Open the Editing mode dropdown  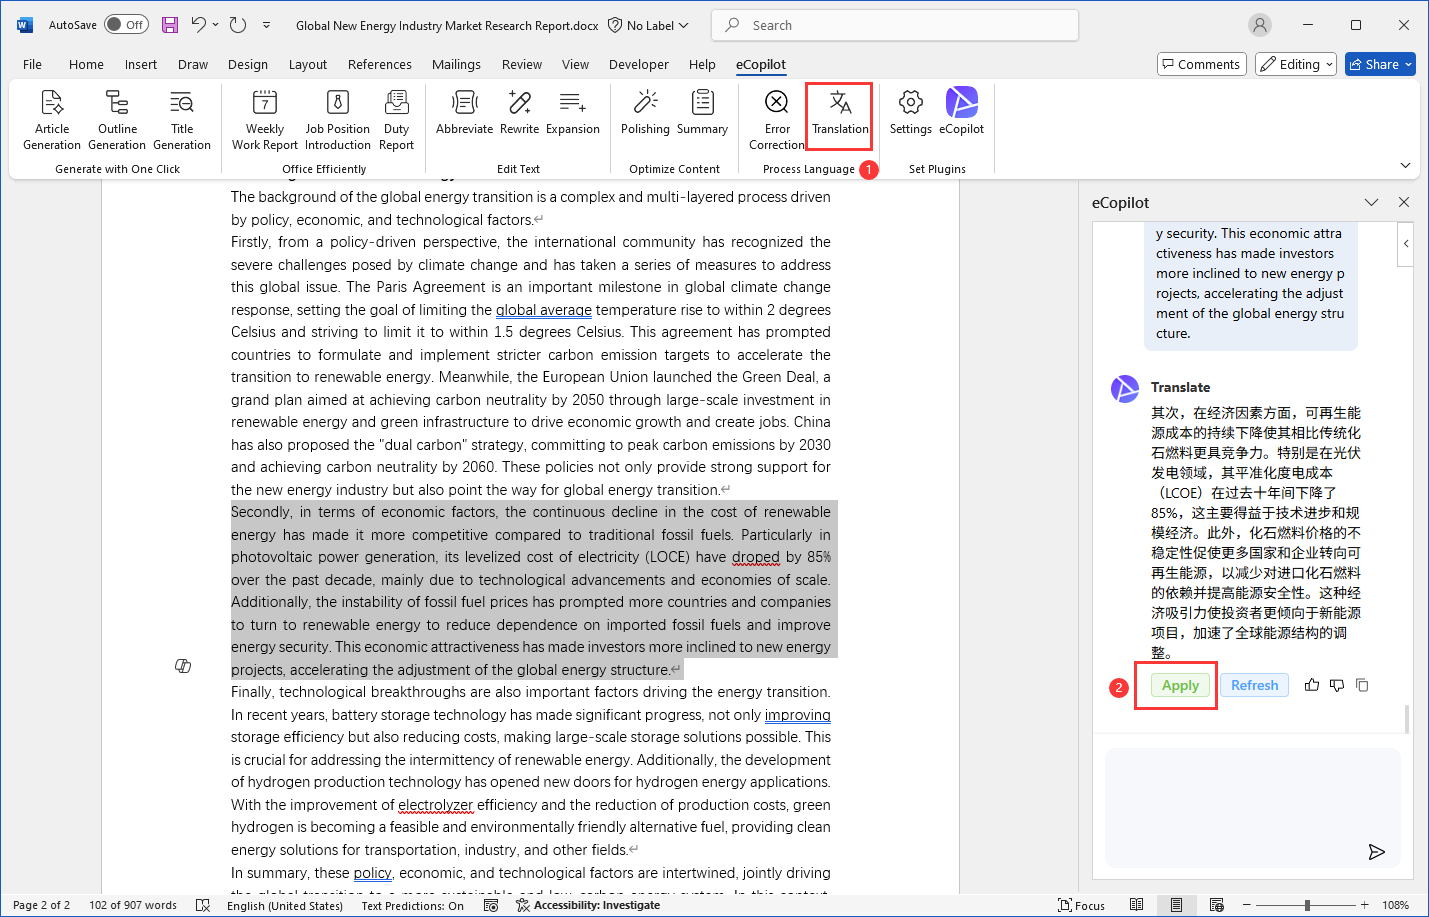(1296, 64)
